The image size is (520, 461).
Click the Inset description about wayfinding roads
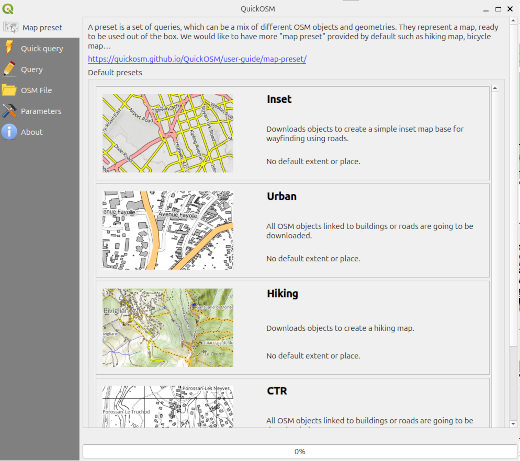[x=365, y=133]
